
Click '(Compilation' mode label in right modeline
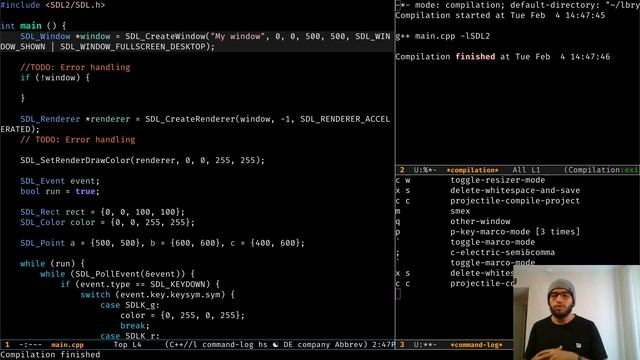[x=592, y=170]
